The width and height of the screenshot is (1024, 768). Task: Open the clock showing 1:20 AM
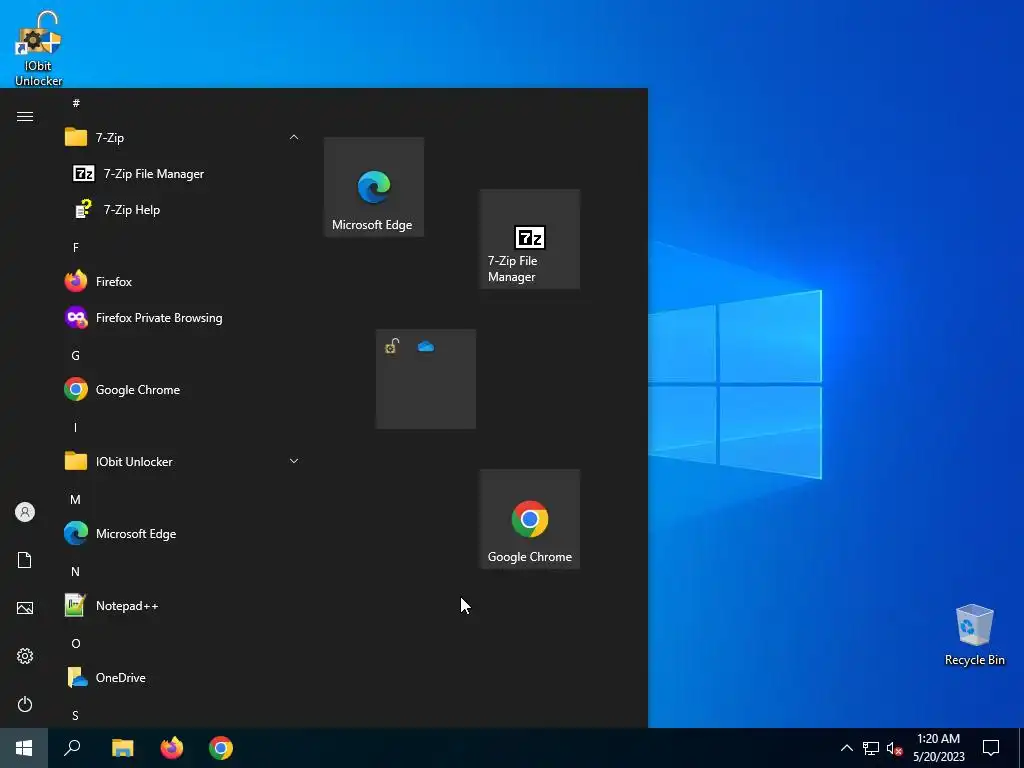(938, 748)
